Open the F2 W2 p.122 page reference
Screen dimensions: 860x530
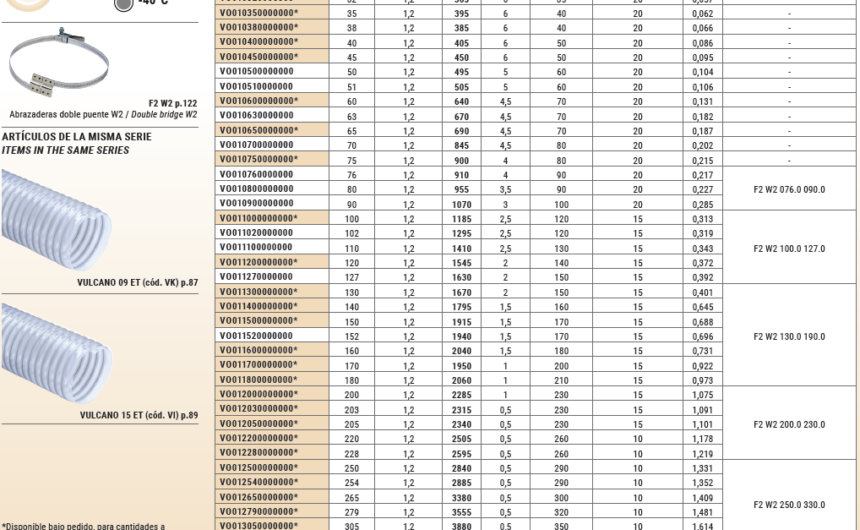(x=172, y=103)
